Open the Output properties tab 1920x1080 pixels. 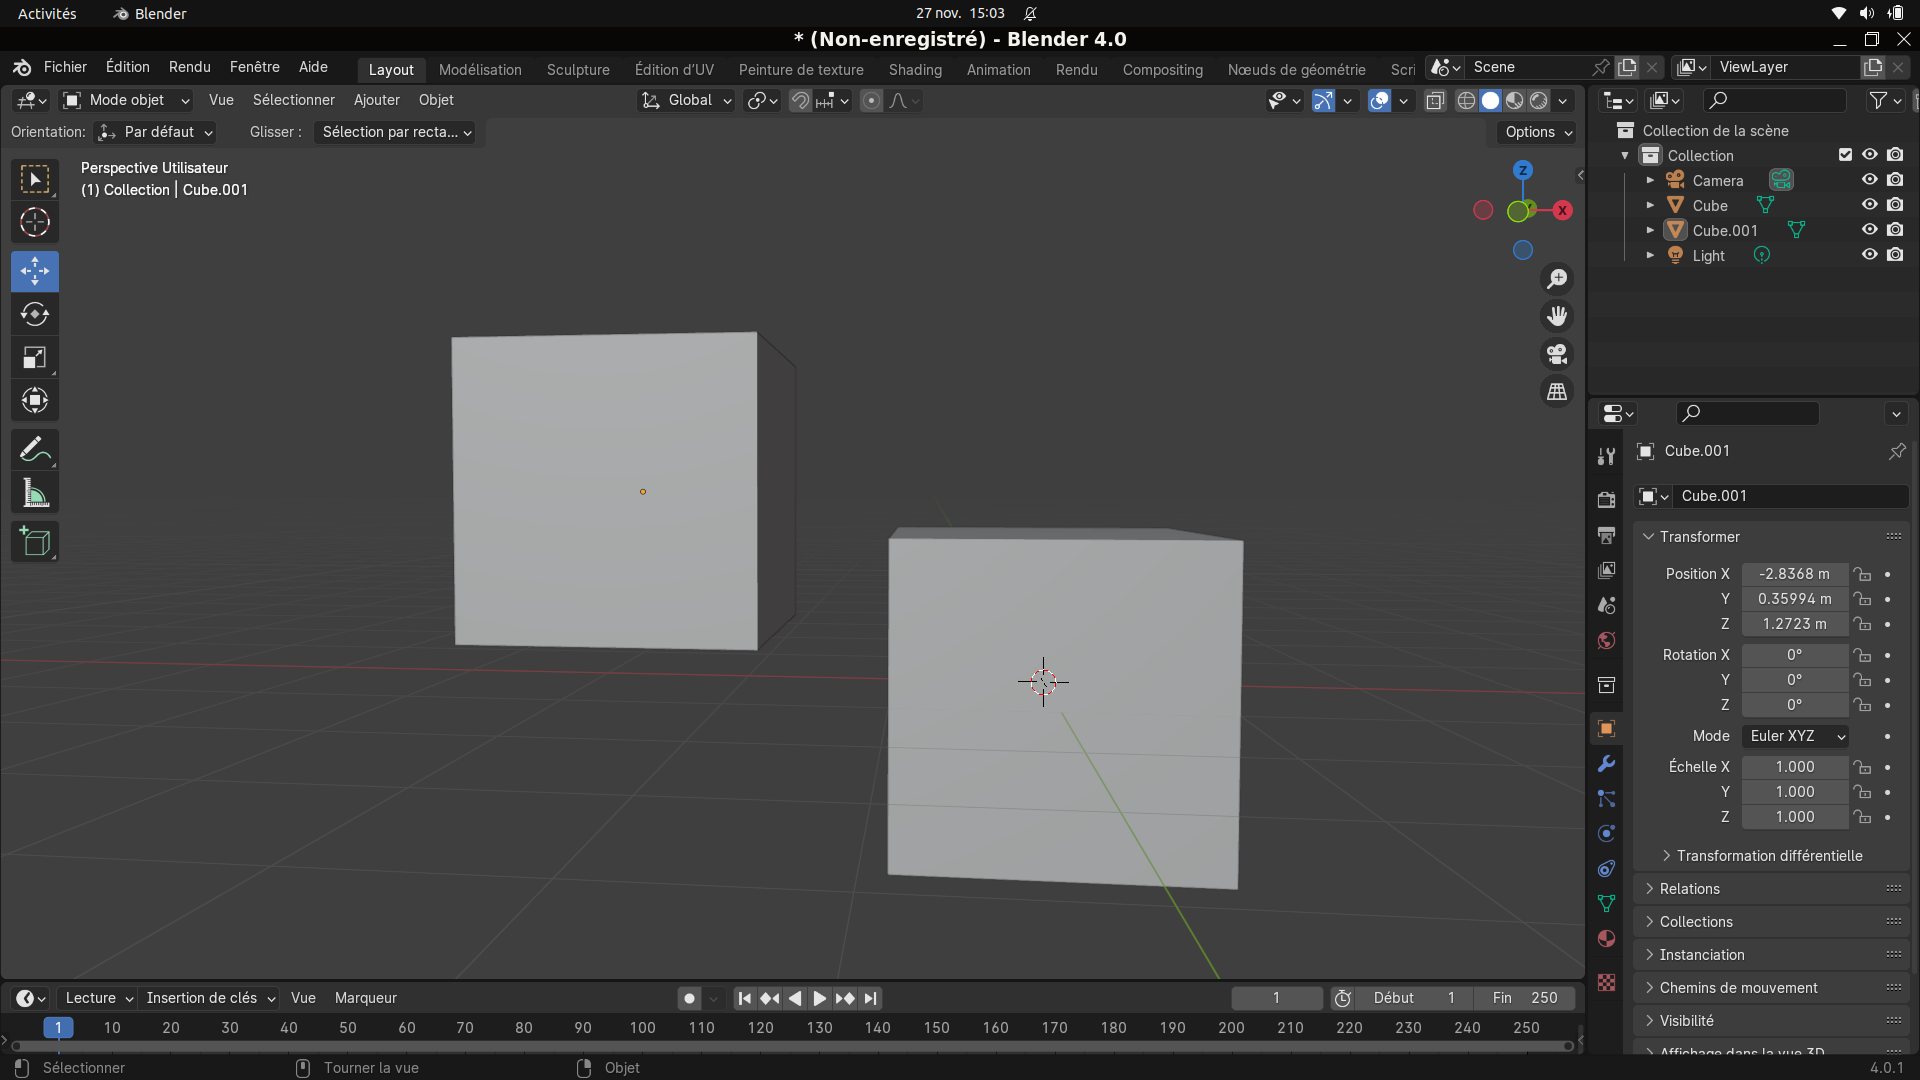tap(1606, 535)
